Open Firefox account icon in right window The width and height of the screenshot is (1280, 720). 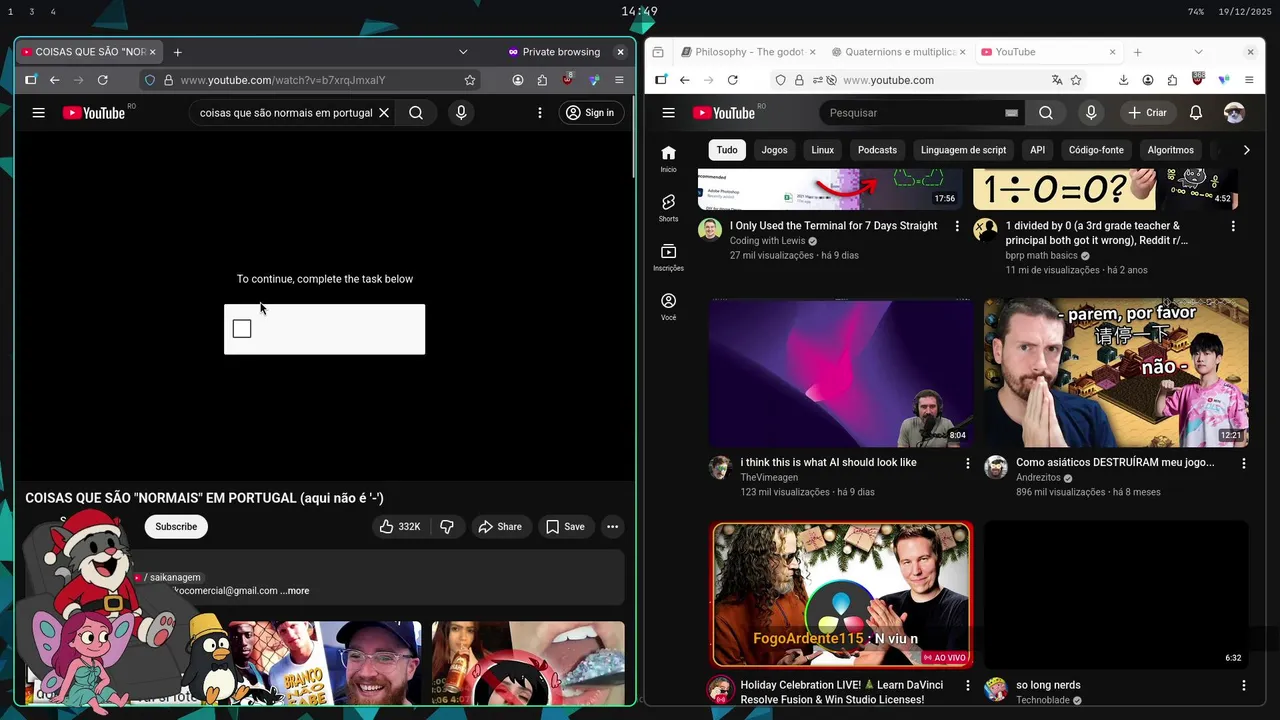1148,80
